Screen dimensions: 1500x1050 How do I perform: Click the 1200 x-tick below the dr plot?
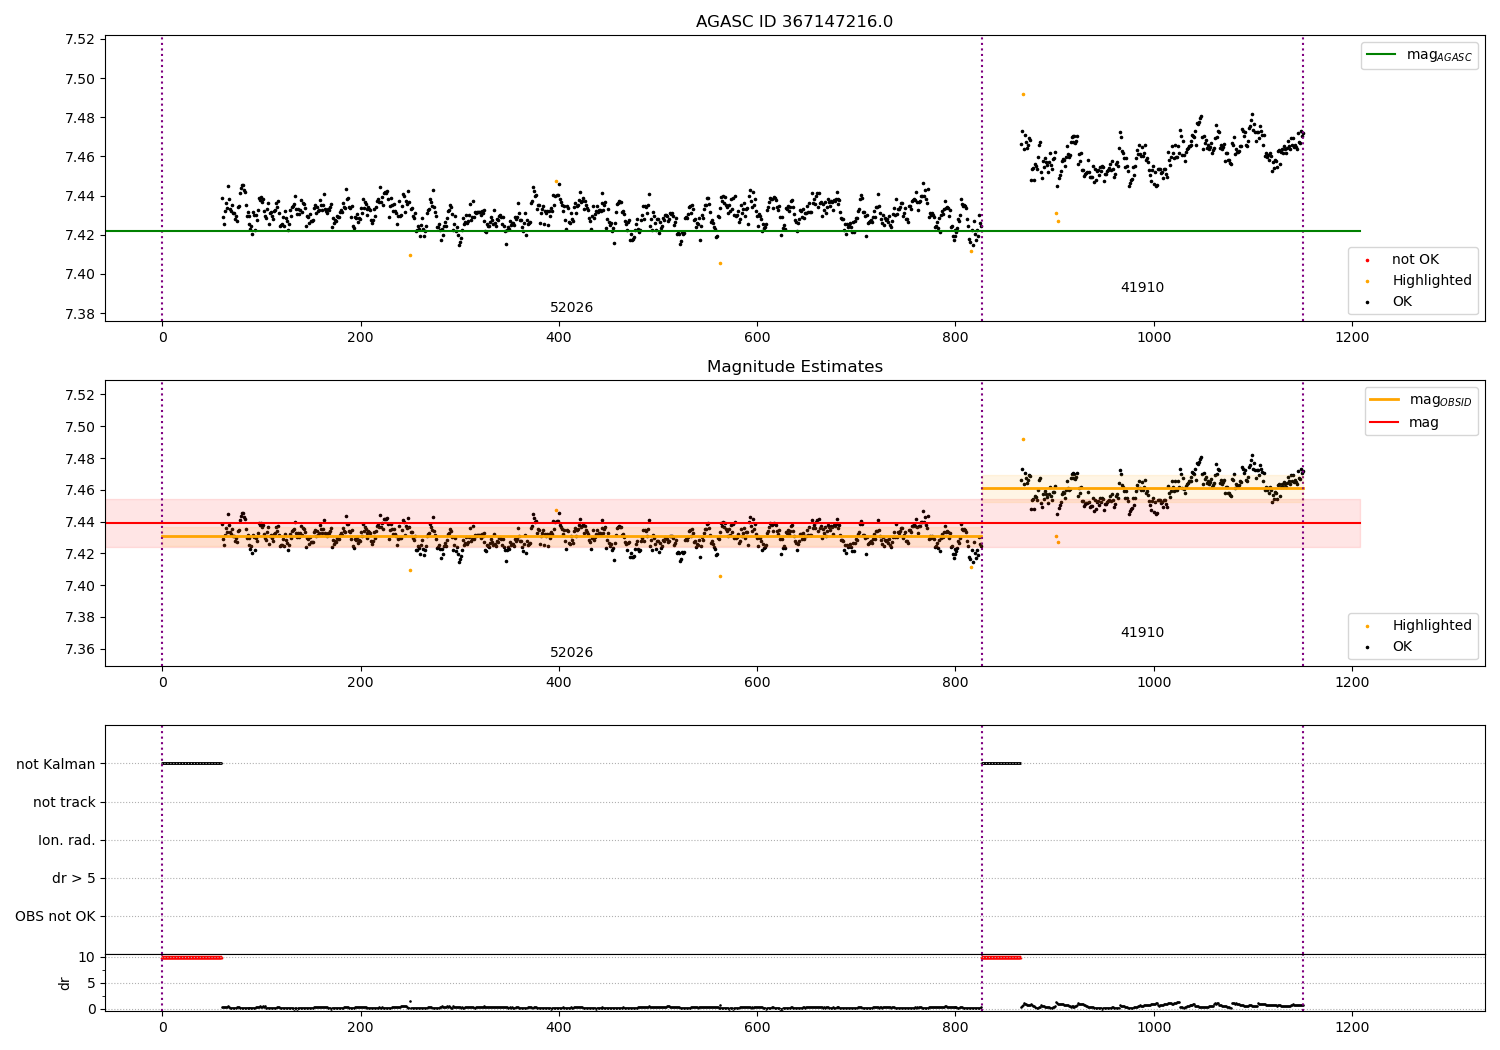(x=1352, y=1027)
